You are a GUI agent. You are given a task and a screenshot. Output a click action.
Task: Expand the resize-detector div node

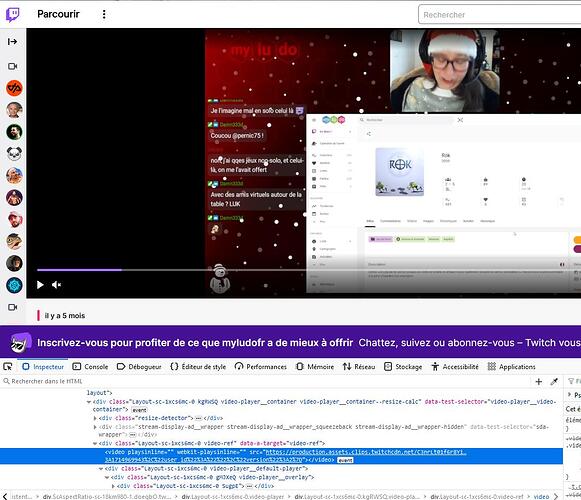pyautogui.click(x=95, y=418)
